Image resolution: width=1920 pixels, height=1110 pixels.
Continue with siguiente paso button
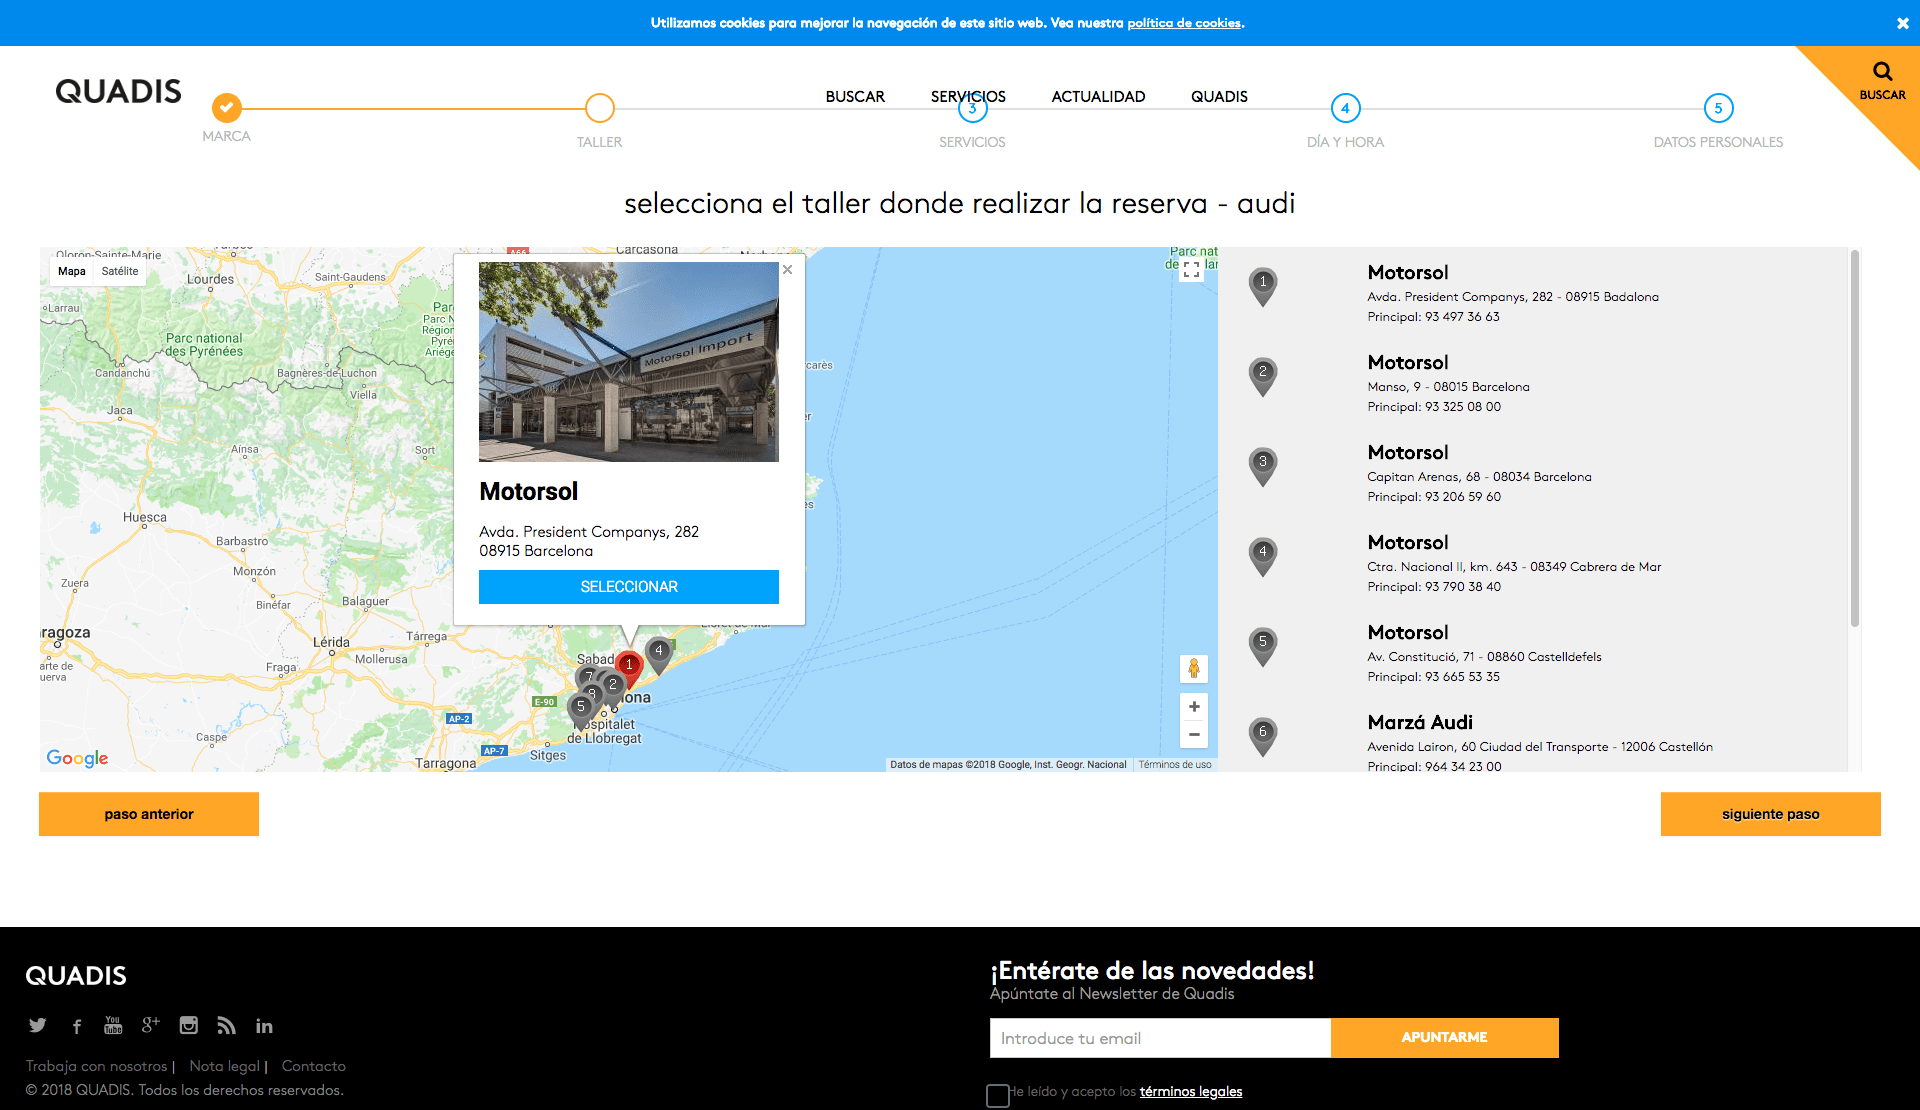coord(1770,814)
